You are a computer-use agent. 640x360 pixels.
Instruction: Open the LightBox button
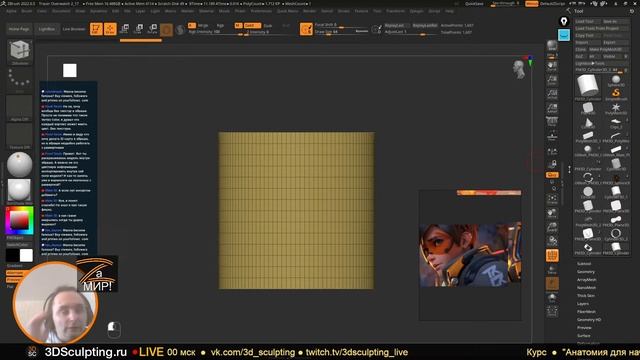click(47, 29)
